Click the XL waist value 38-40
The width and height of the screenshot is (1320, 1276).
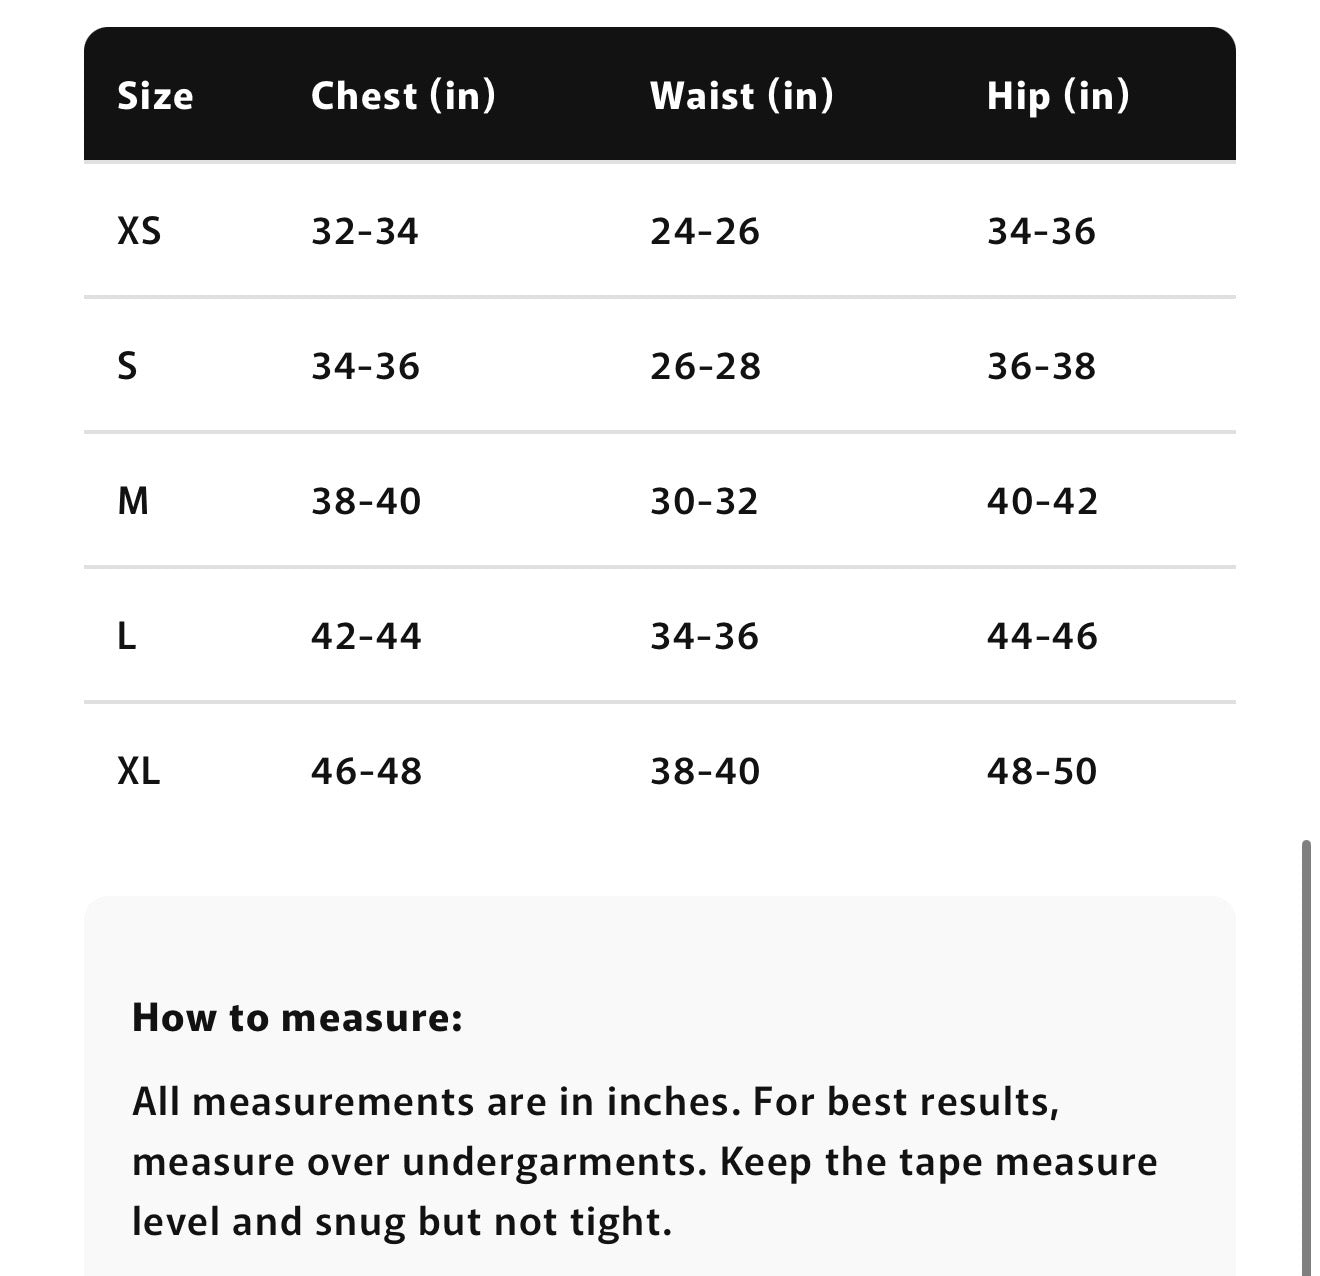click(705, 771)
